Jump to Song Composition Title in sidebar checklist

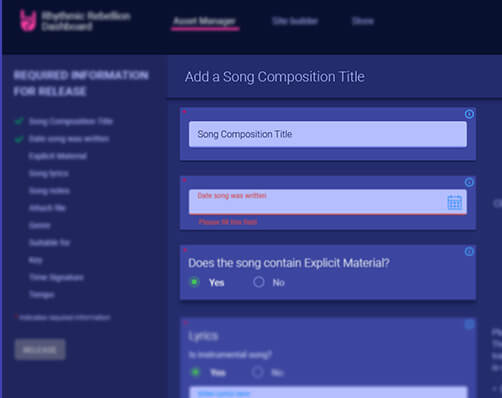pos(71,121)
